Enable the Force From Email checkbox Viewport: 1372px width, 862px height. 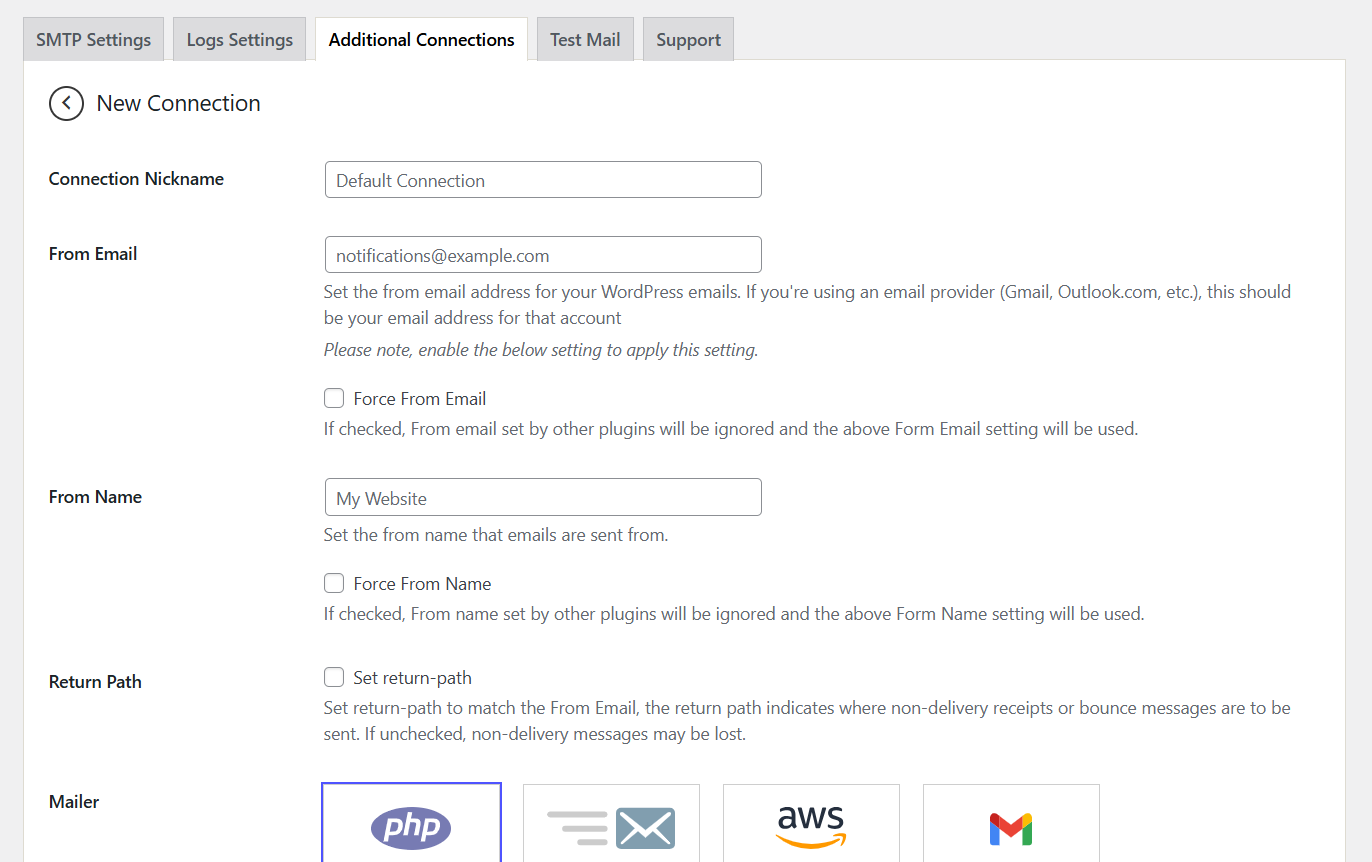pyautogui.click(x=334, y=399)
